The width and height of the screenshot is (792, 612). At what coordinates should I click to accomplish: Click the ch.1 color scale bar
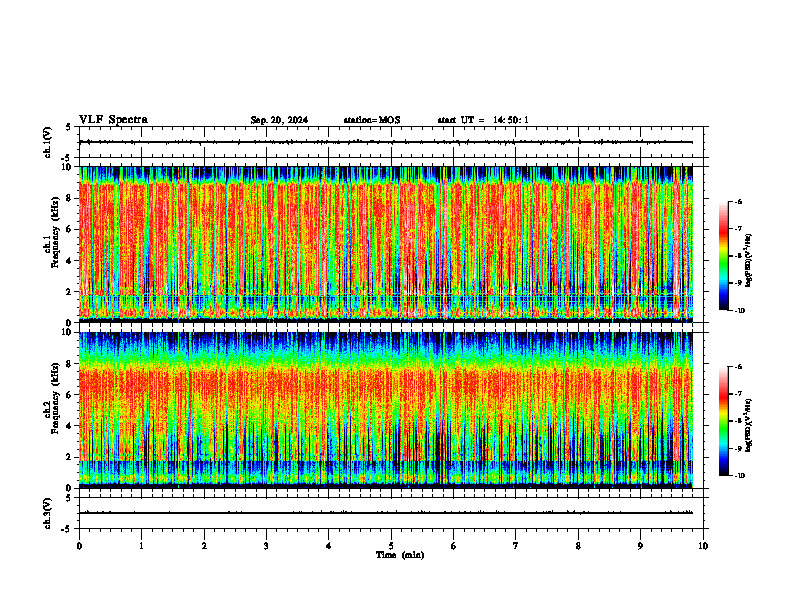pos(723,256)
